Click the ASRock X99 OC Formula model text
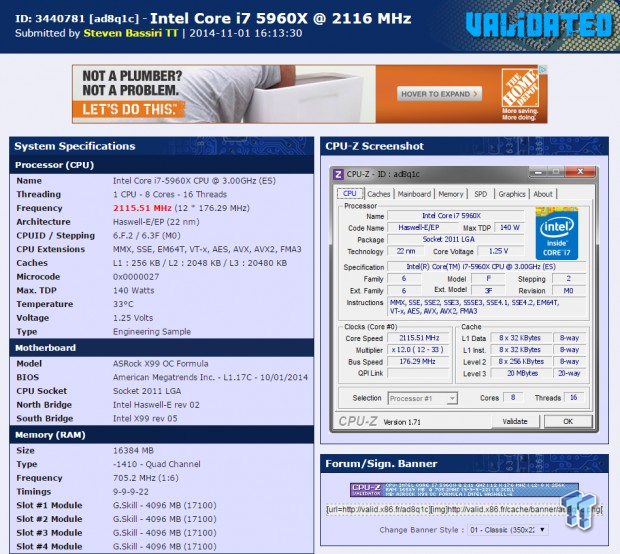 [161, 363]
